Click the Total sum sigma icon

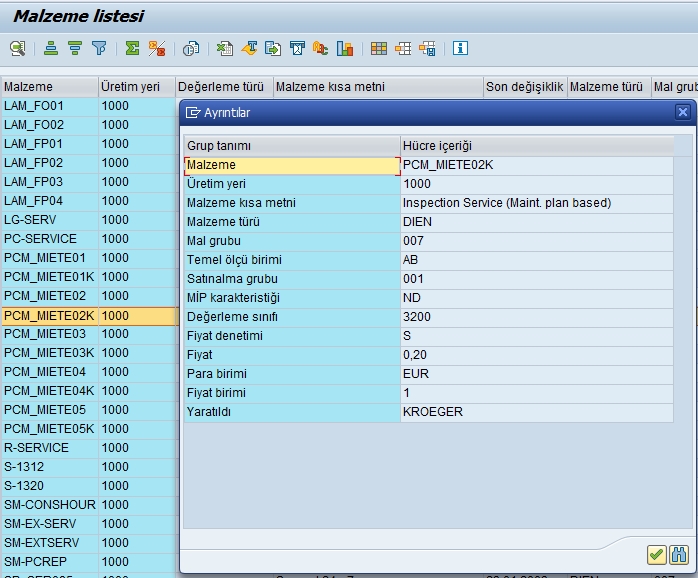(x=132, y=48)
